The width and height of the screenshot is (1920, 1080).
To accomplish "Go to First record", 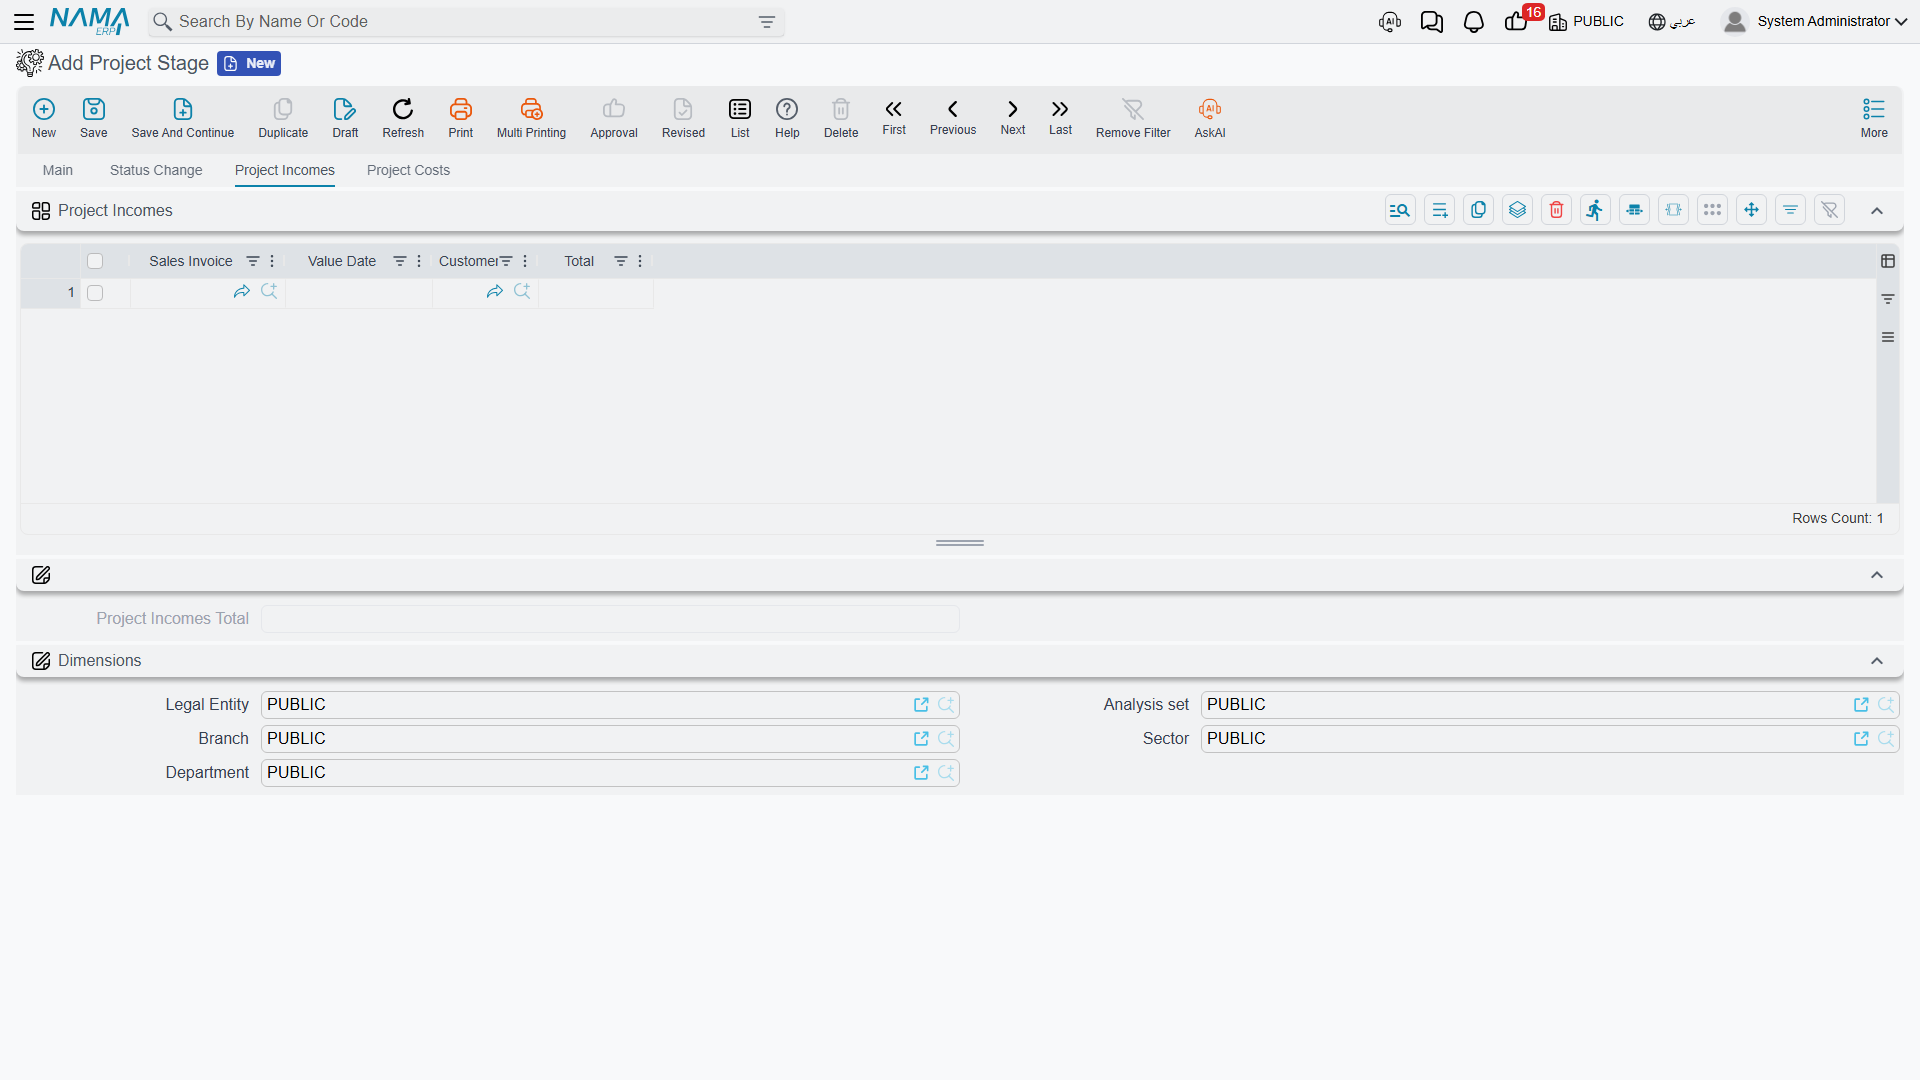I will pyautogui.click(x=894, y=116).
